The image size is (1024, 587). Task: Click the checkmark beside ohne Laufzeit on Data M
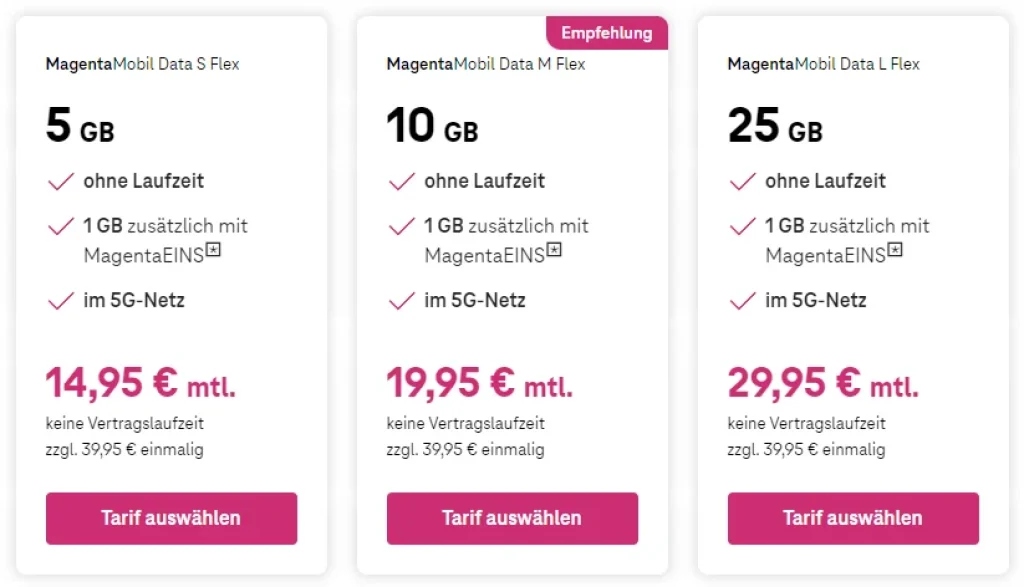pos(400,180)
